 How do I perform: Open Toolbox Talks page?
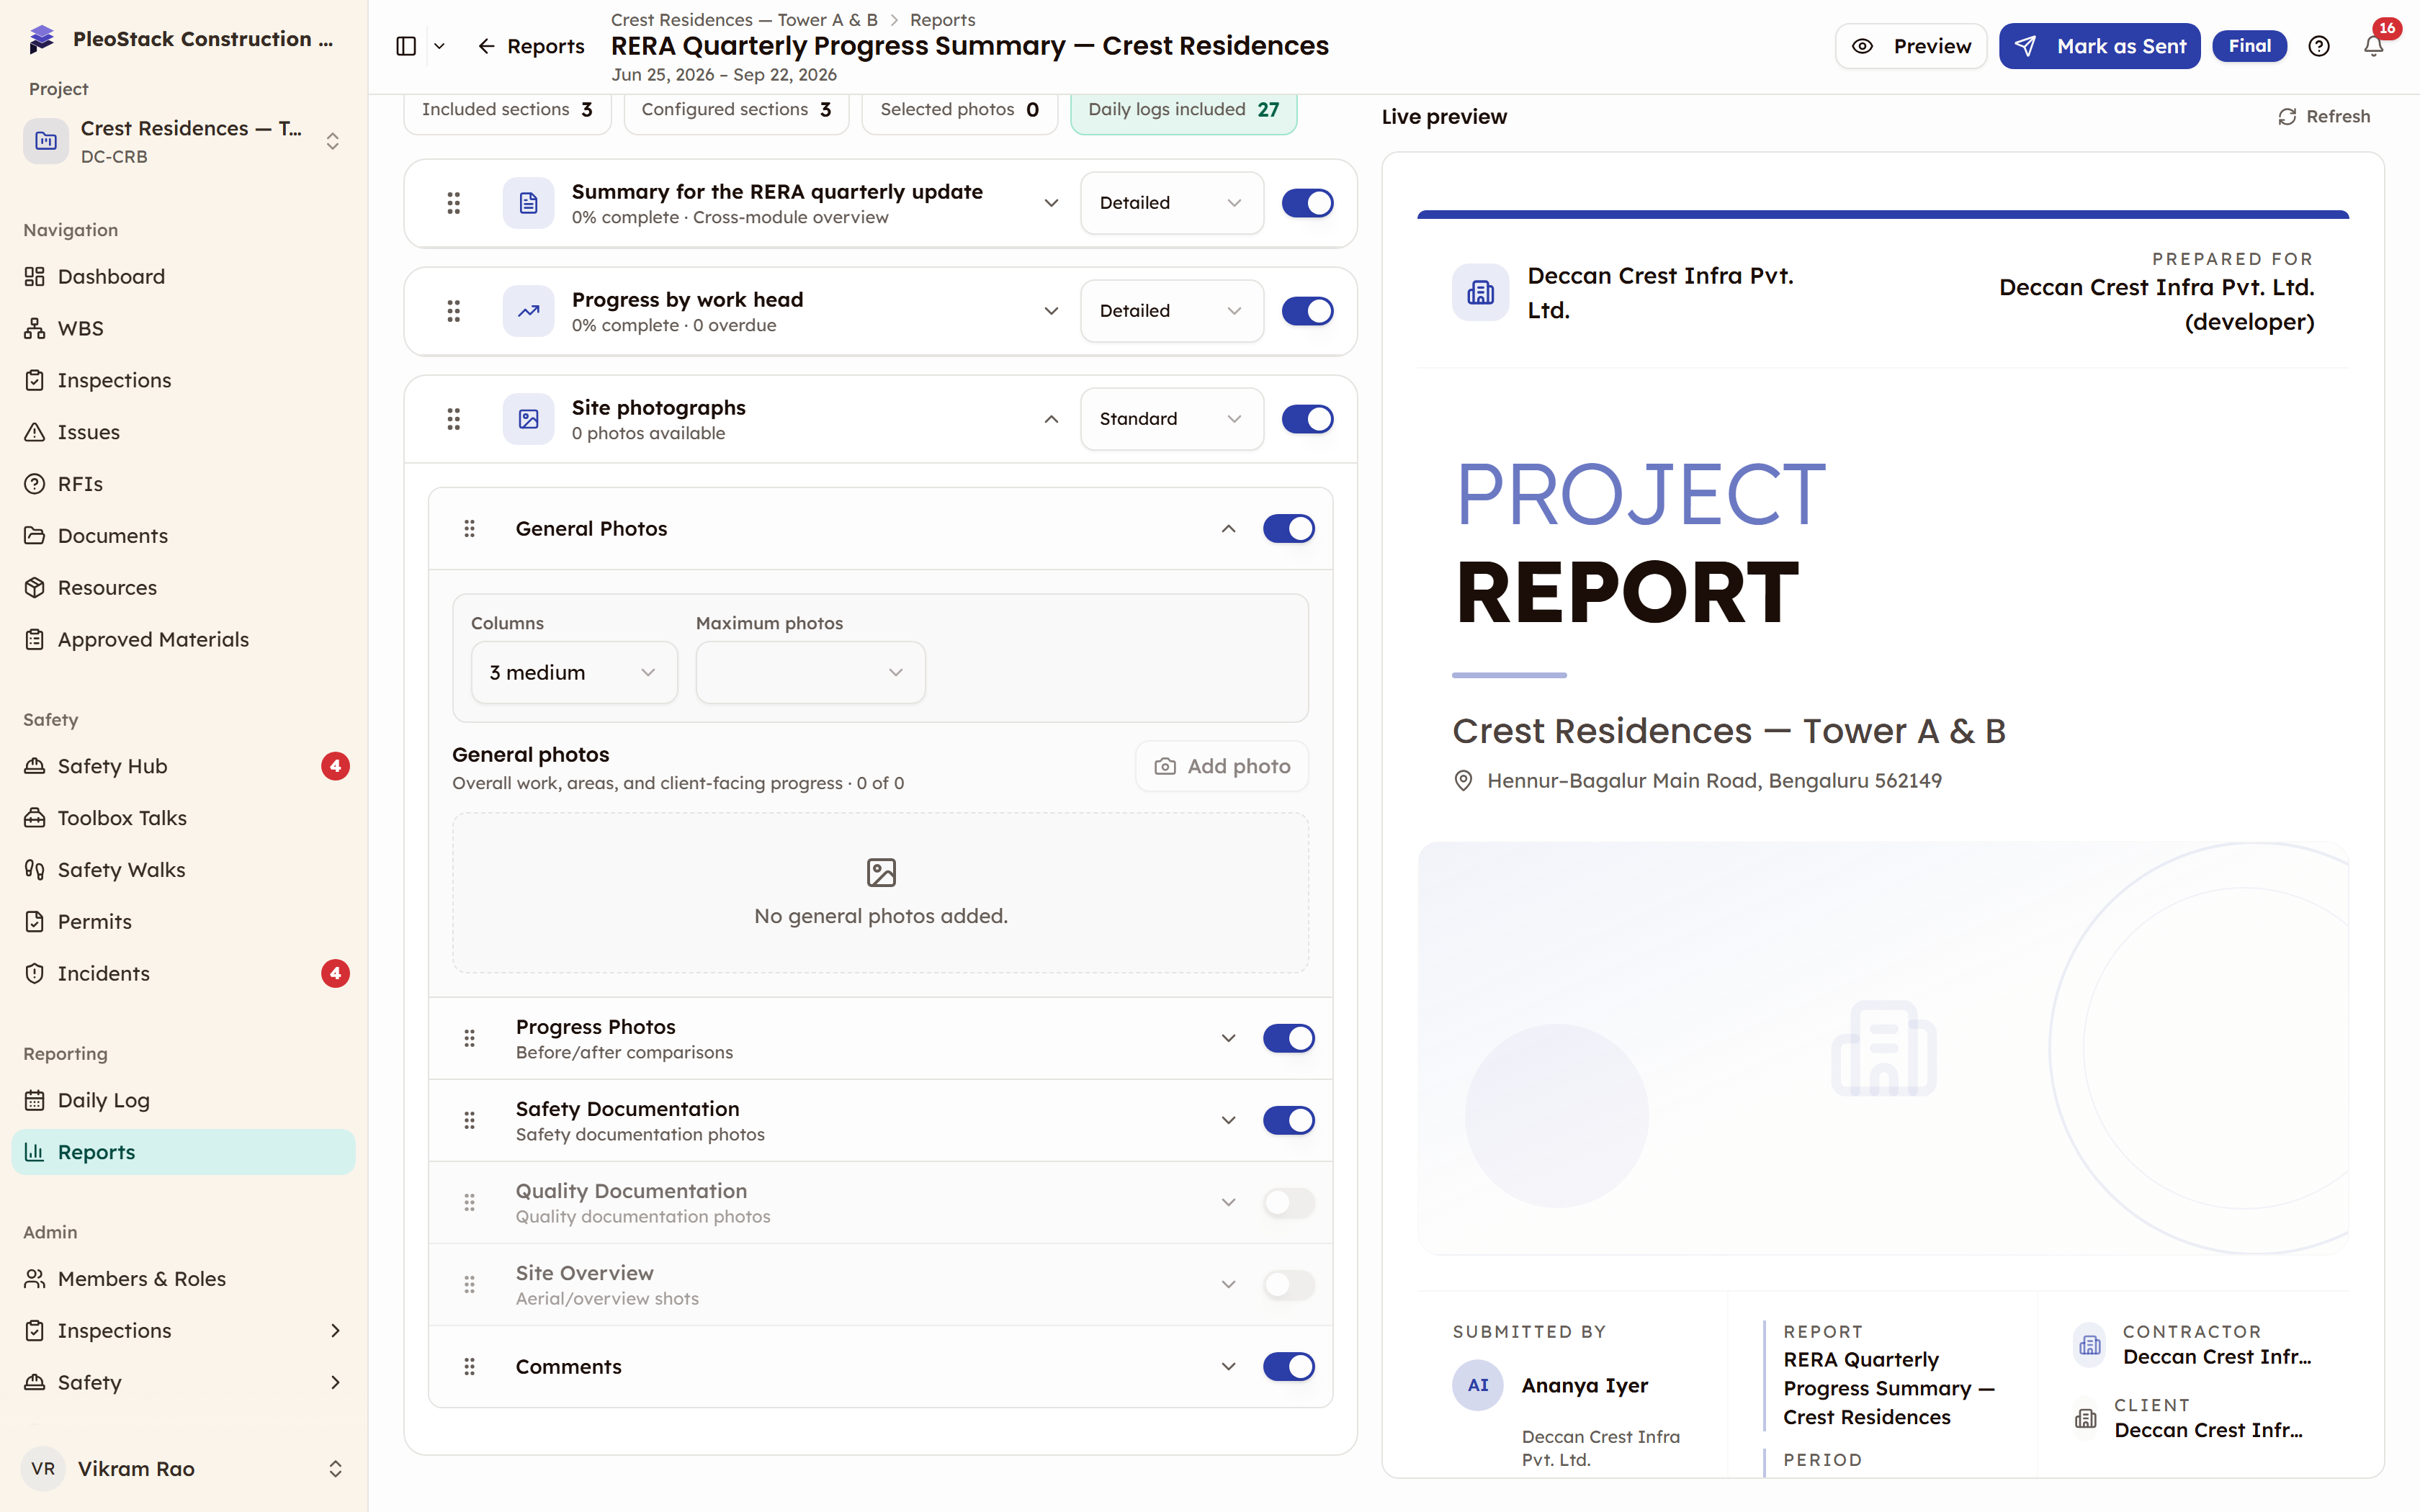coord(184,819)
